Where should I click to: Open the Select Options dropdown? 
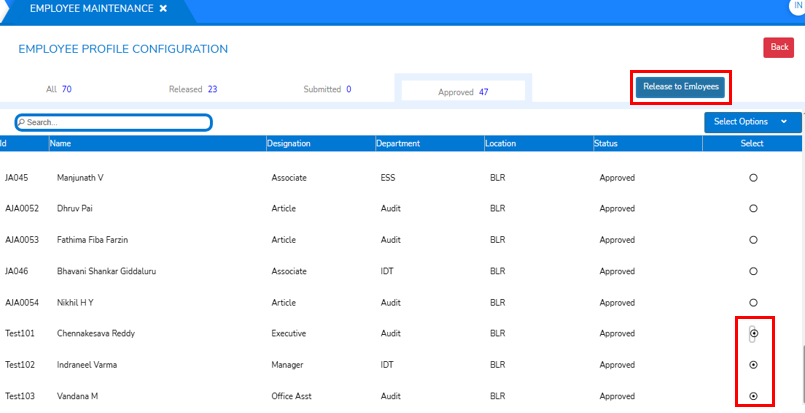click(752, 122)
